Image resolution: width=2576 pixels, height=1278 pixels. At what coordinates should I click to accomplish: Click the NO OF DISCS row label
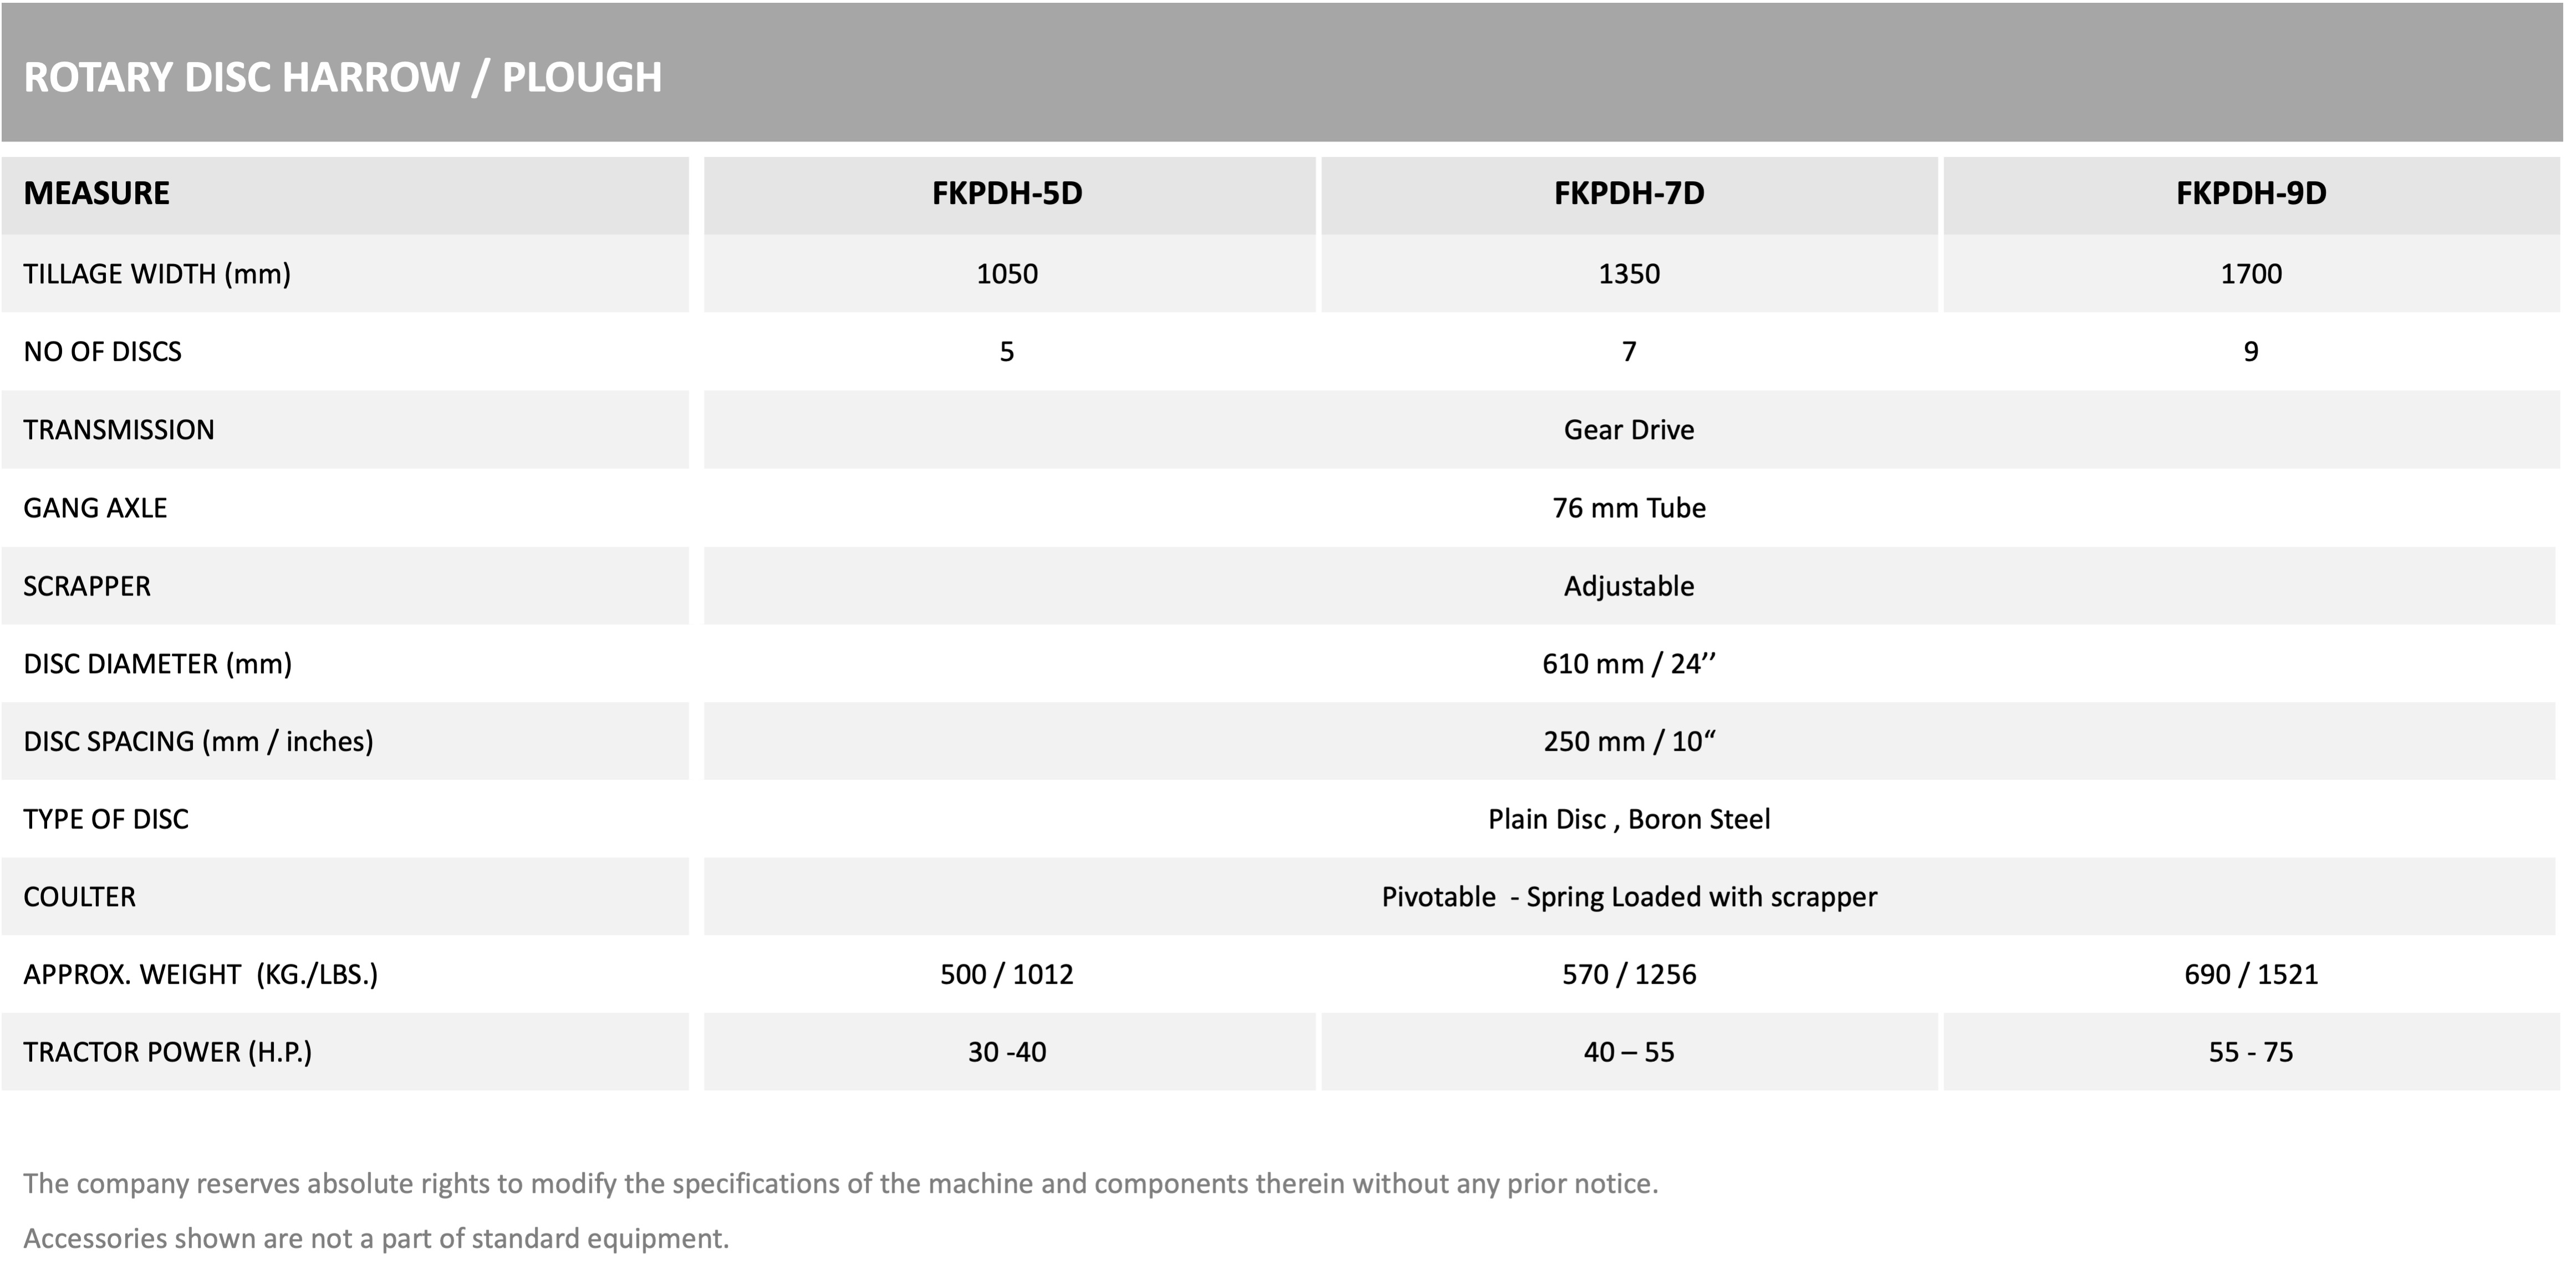[103, 352]
